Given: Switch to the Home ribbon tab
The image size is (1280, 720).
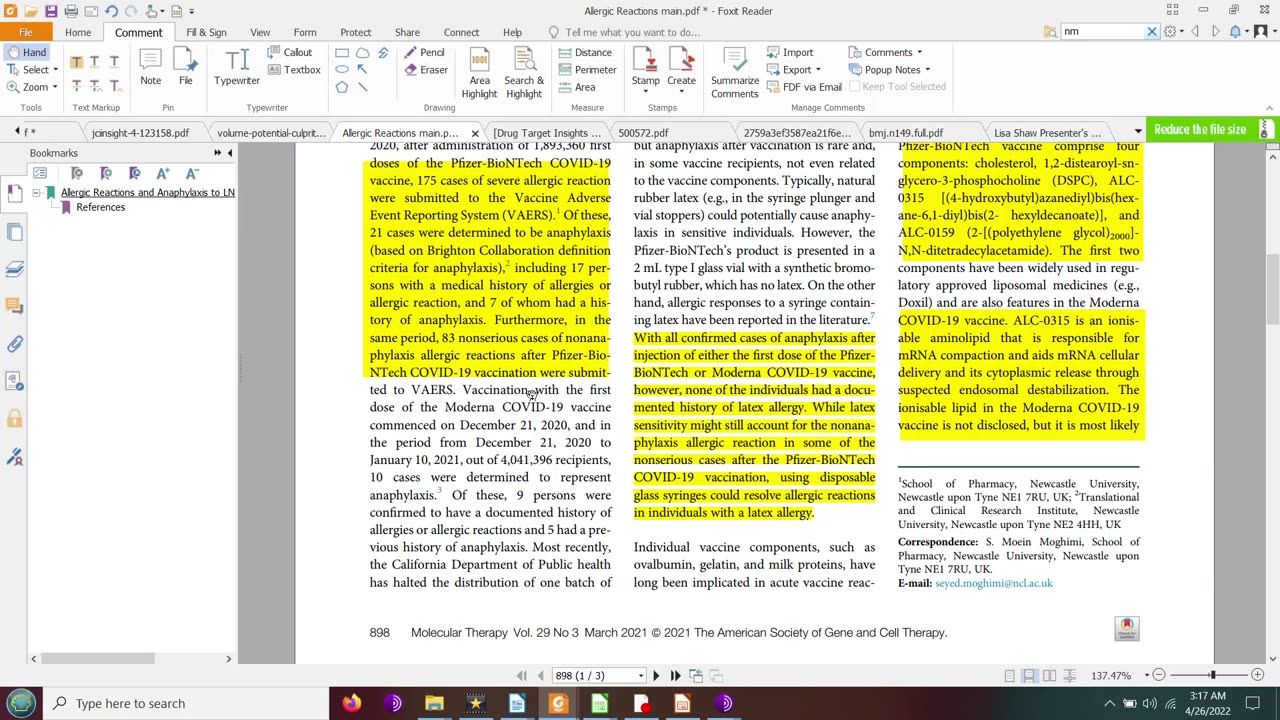Looking at the screenshot, I should (x=78, y=32).
